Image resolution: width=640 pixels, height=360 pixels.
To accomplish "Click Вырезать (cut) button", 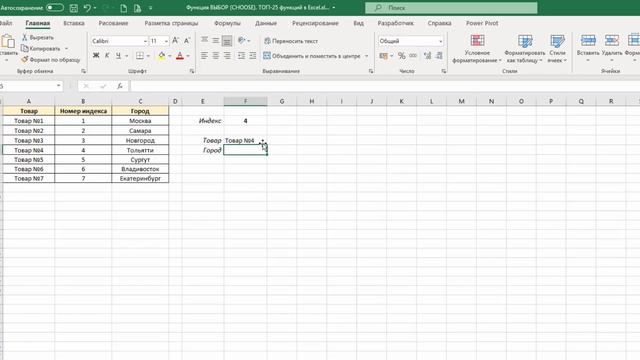I will tap(38, 38).
